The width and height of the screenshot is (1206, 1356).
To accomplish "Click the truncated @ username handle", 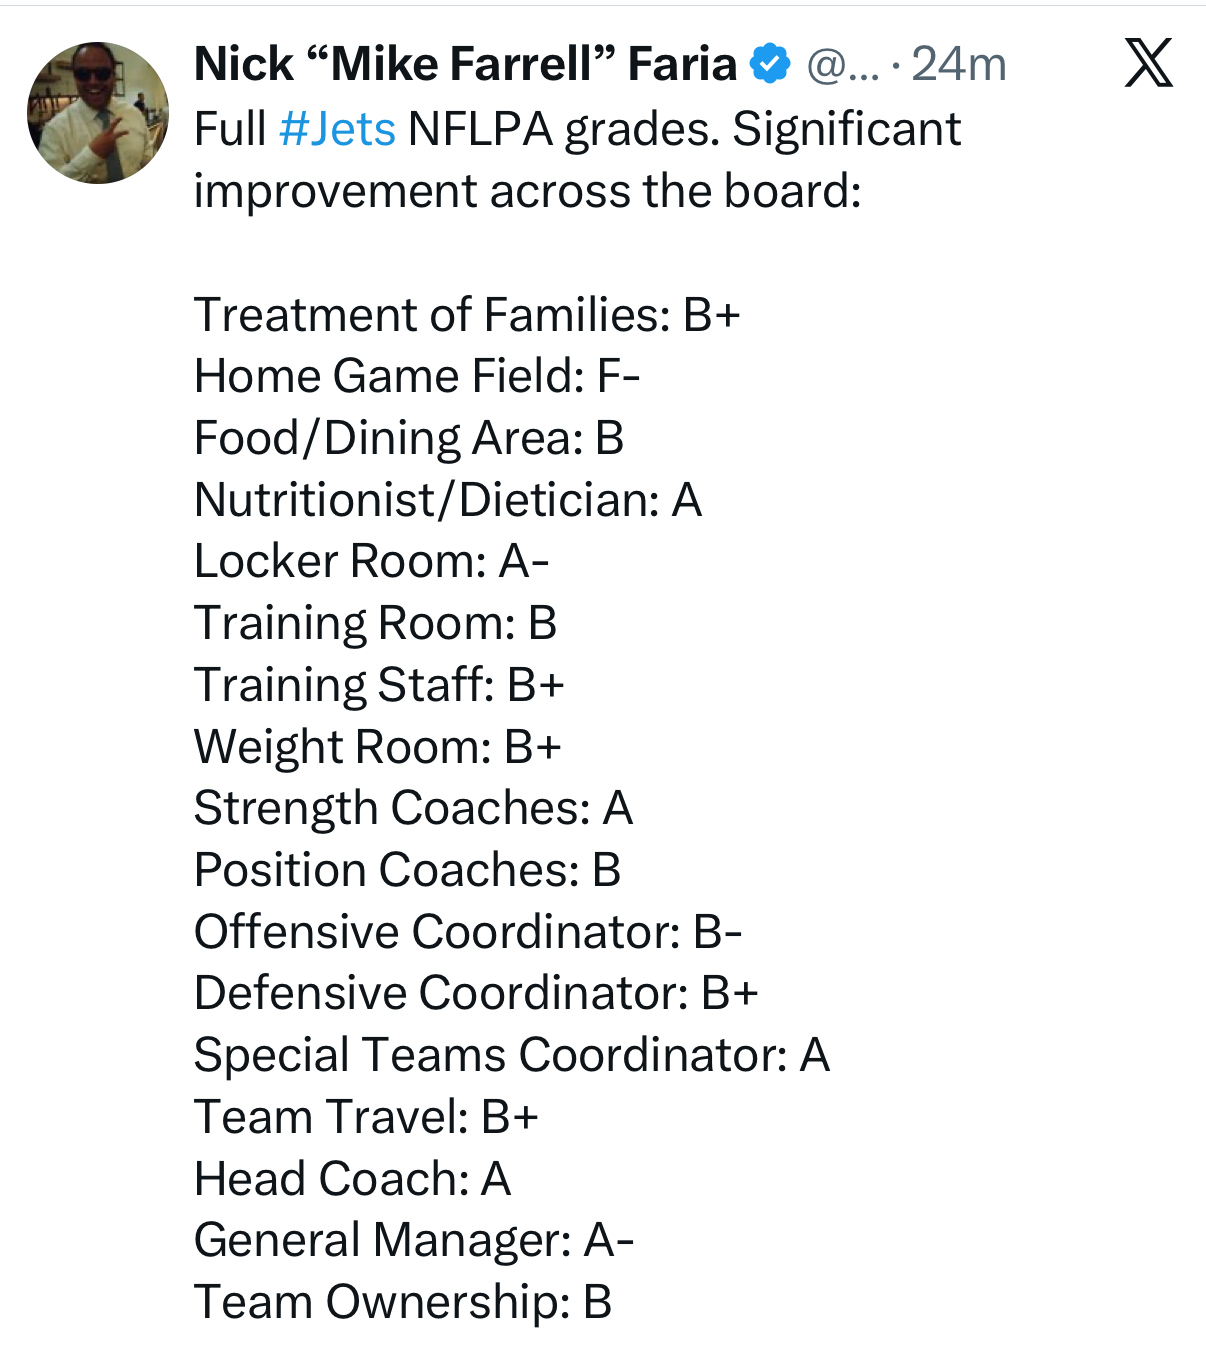I will click(x=842, y=65).
